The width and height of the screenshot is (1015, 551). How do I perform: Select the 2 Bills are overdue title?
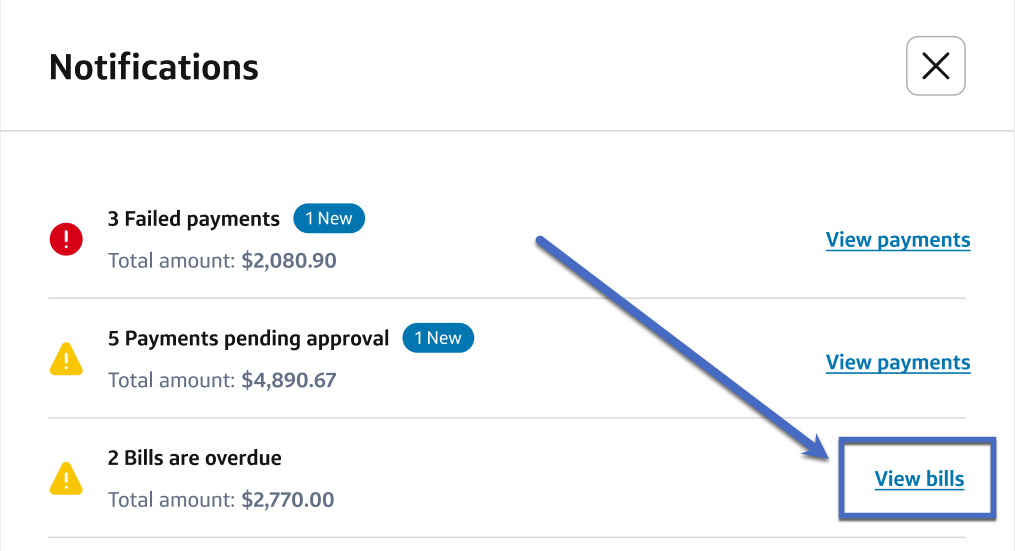pos(195,458)
